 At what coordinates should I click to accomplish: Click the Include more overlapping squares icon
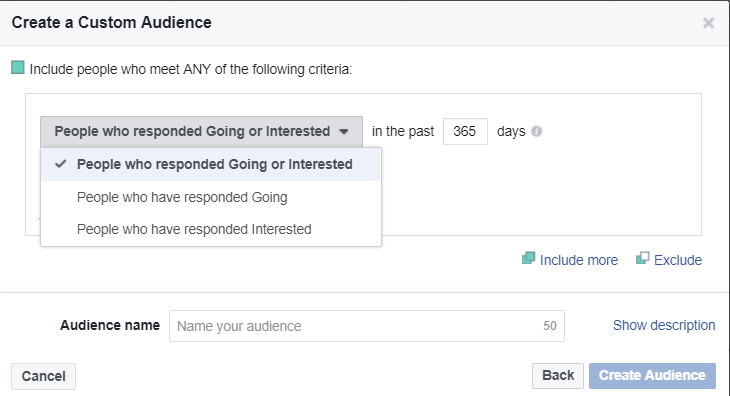tap(528, 258)
